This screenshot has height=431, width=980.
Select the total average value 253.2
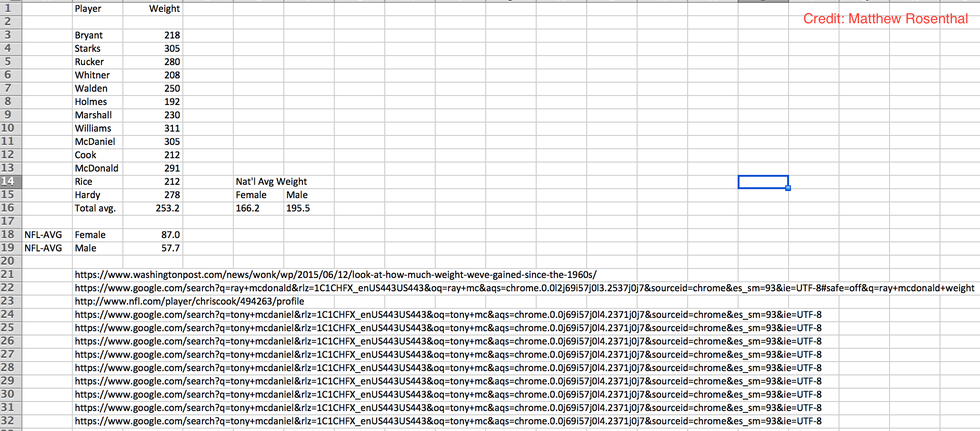(168, 208)
